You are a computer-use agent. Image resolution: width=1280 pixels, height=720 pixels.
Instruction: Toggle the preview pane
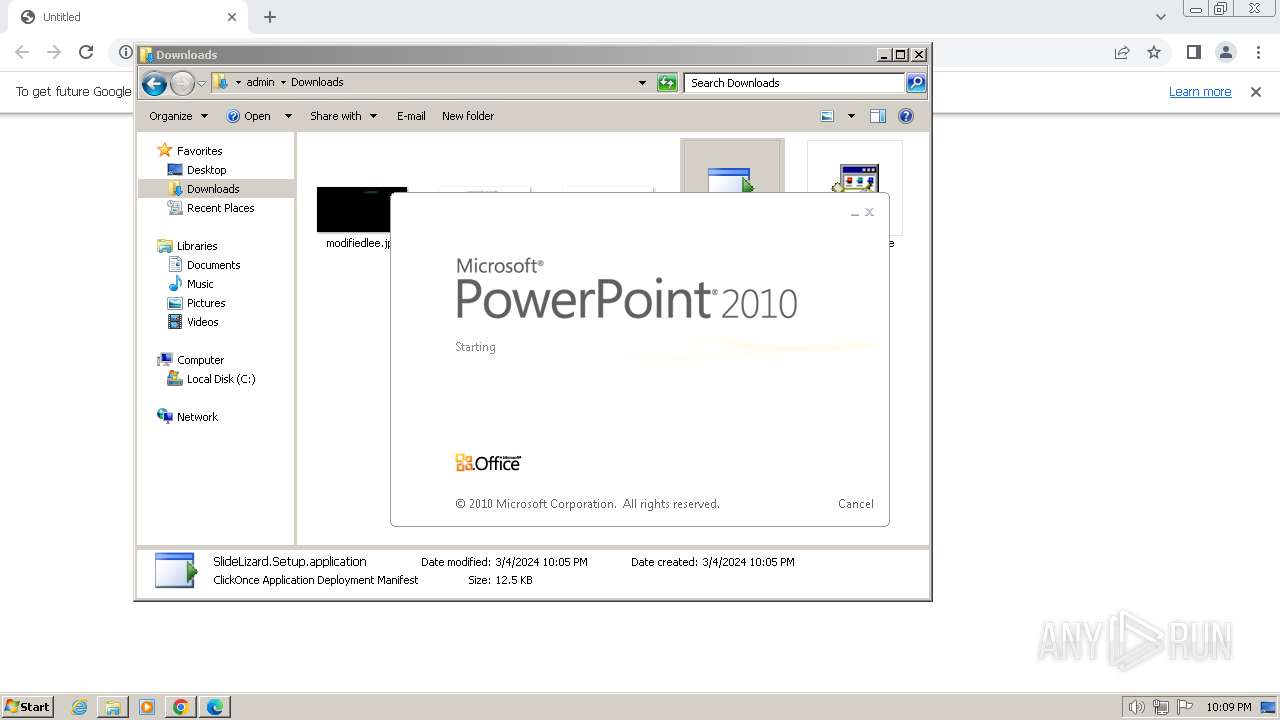click(x=878, y=116)
